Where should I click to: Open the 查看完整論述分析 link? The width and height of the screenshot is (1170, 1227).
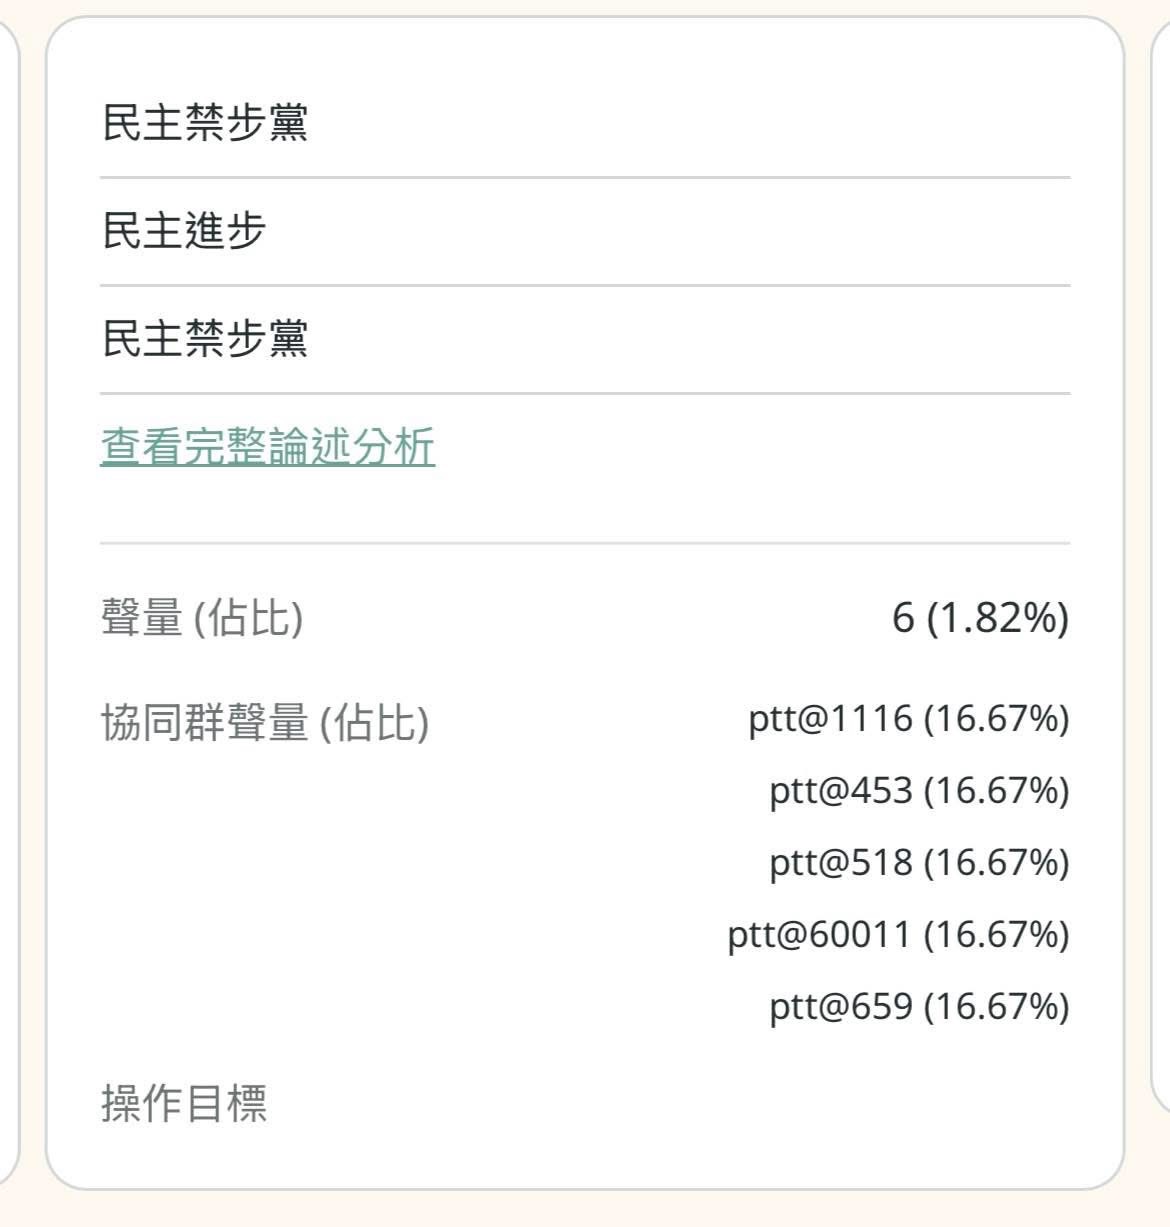click(x=267, y=446)
